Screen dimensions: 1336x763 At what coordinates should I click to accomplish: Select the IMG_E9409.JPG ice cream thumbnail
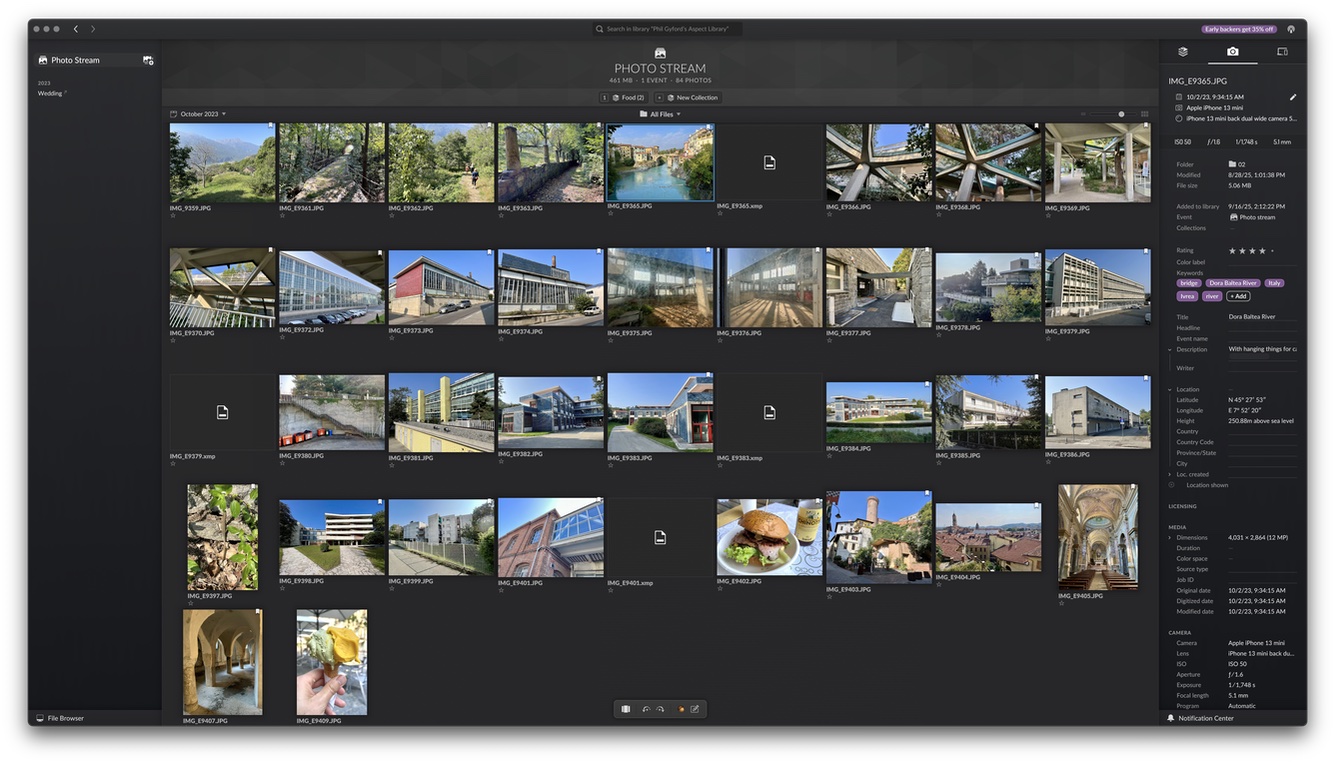(x=331, y=662)
